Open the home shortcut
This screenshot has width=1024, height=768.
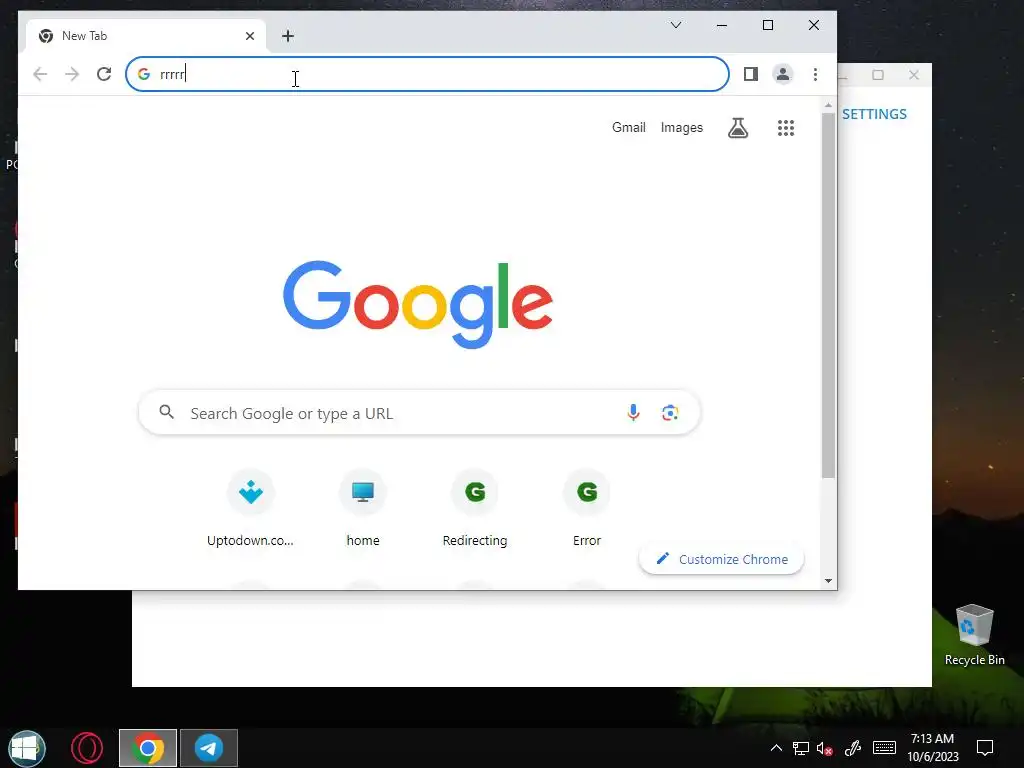tap(362, 509)
